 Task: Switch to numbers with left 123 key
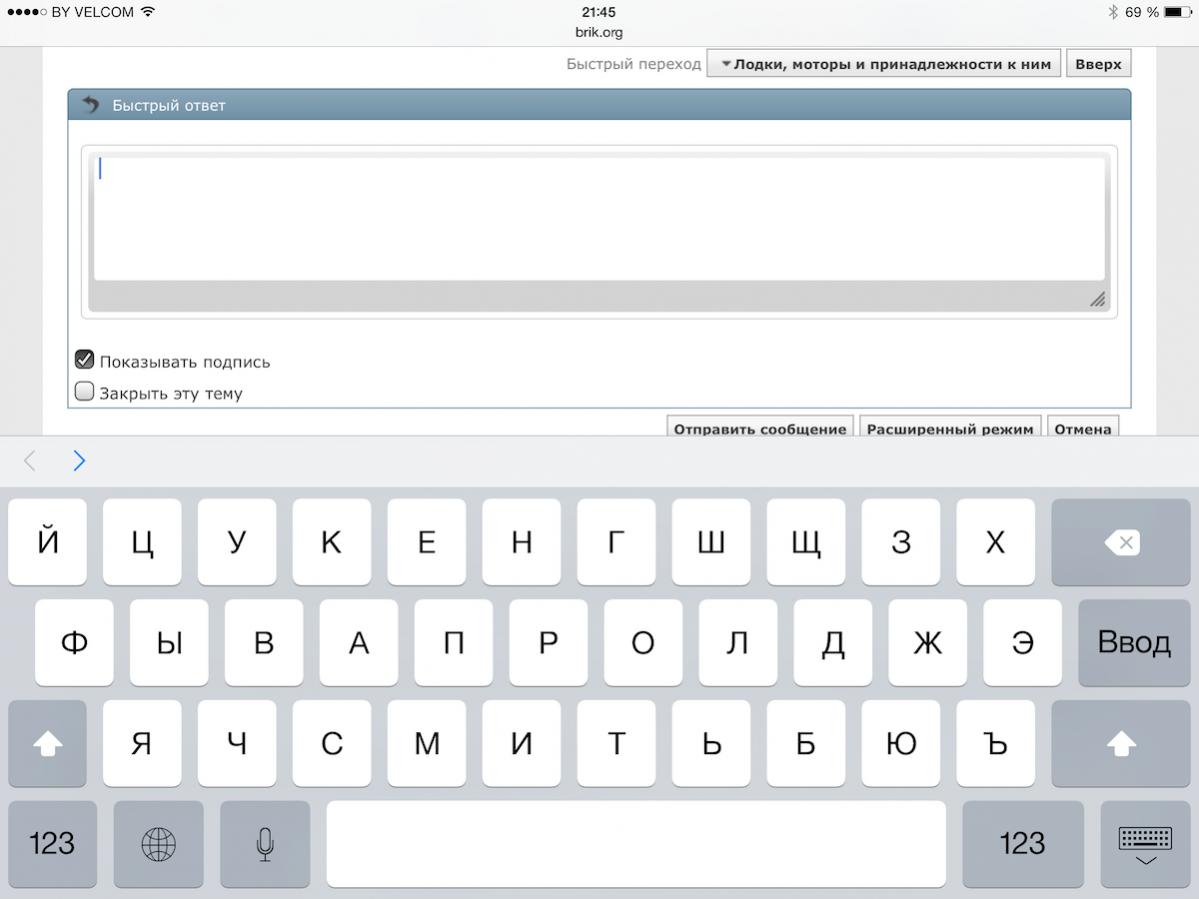point(52,844)
